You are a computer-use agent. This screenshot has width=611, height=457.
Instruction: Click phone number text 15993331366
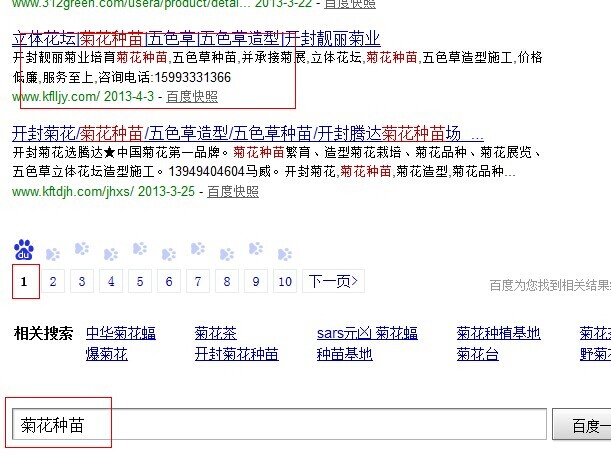pyautogui.click(x=192, y=77)
